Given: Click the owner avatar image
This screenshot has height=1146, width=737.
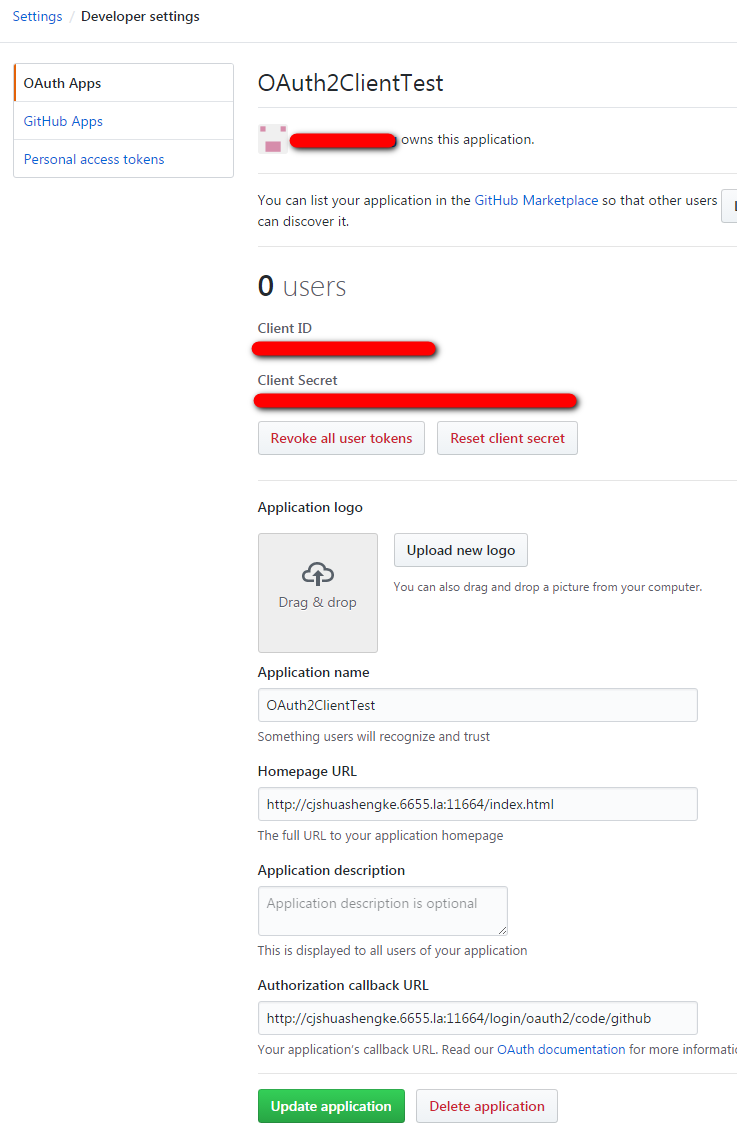Looking at the screenshot, I should click(272, 139).
